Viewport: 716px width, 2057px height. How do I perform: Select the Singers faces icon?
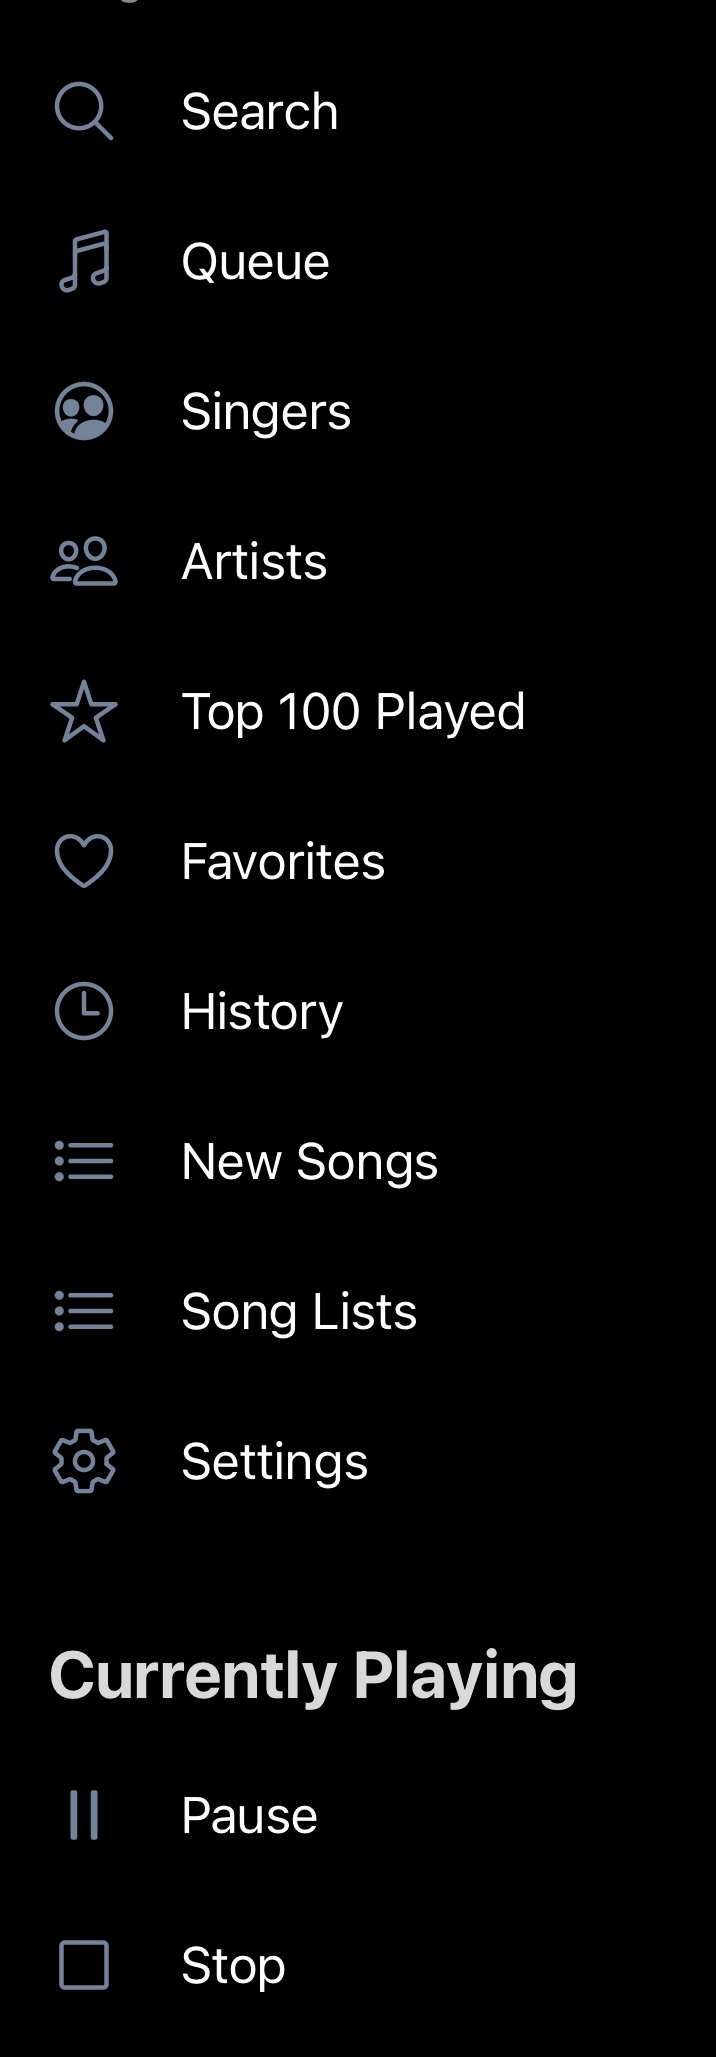(x=84, y=411)
